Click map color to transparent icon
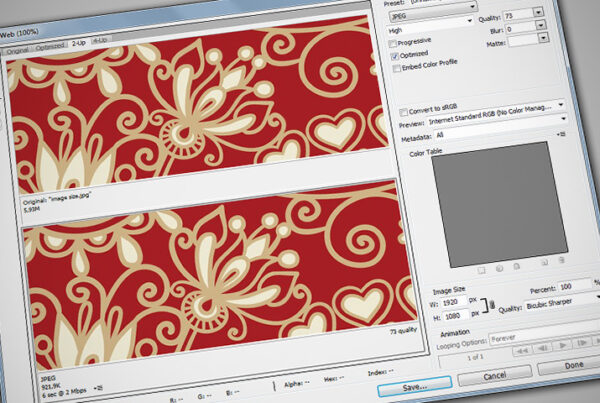Image resolution: width=600 pixels, height=403 pixels. coord(481,271)
